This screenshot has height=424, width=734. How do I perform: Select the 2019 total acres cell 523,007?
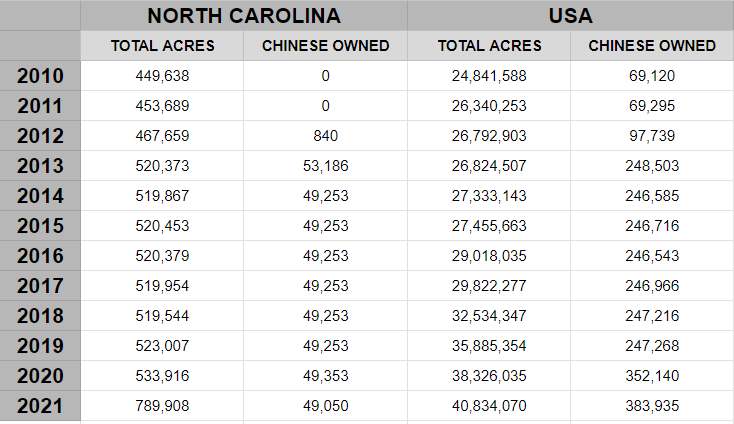(x=163, y=346)
